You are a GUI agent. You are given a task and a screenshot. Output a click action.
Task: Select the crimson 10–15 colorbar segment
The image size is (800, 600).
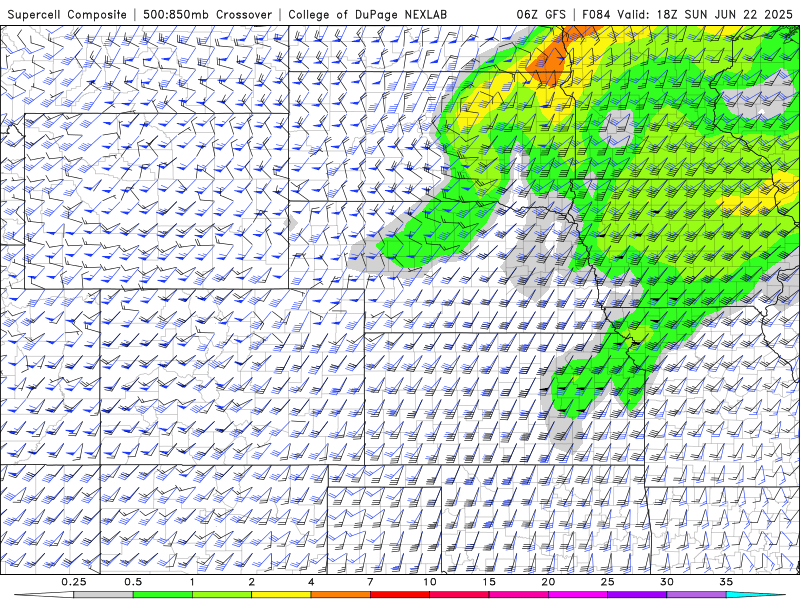click(459, 595)
